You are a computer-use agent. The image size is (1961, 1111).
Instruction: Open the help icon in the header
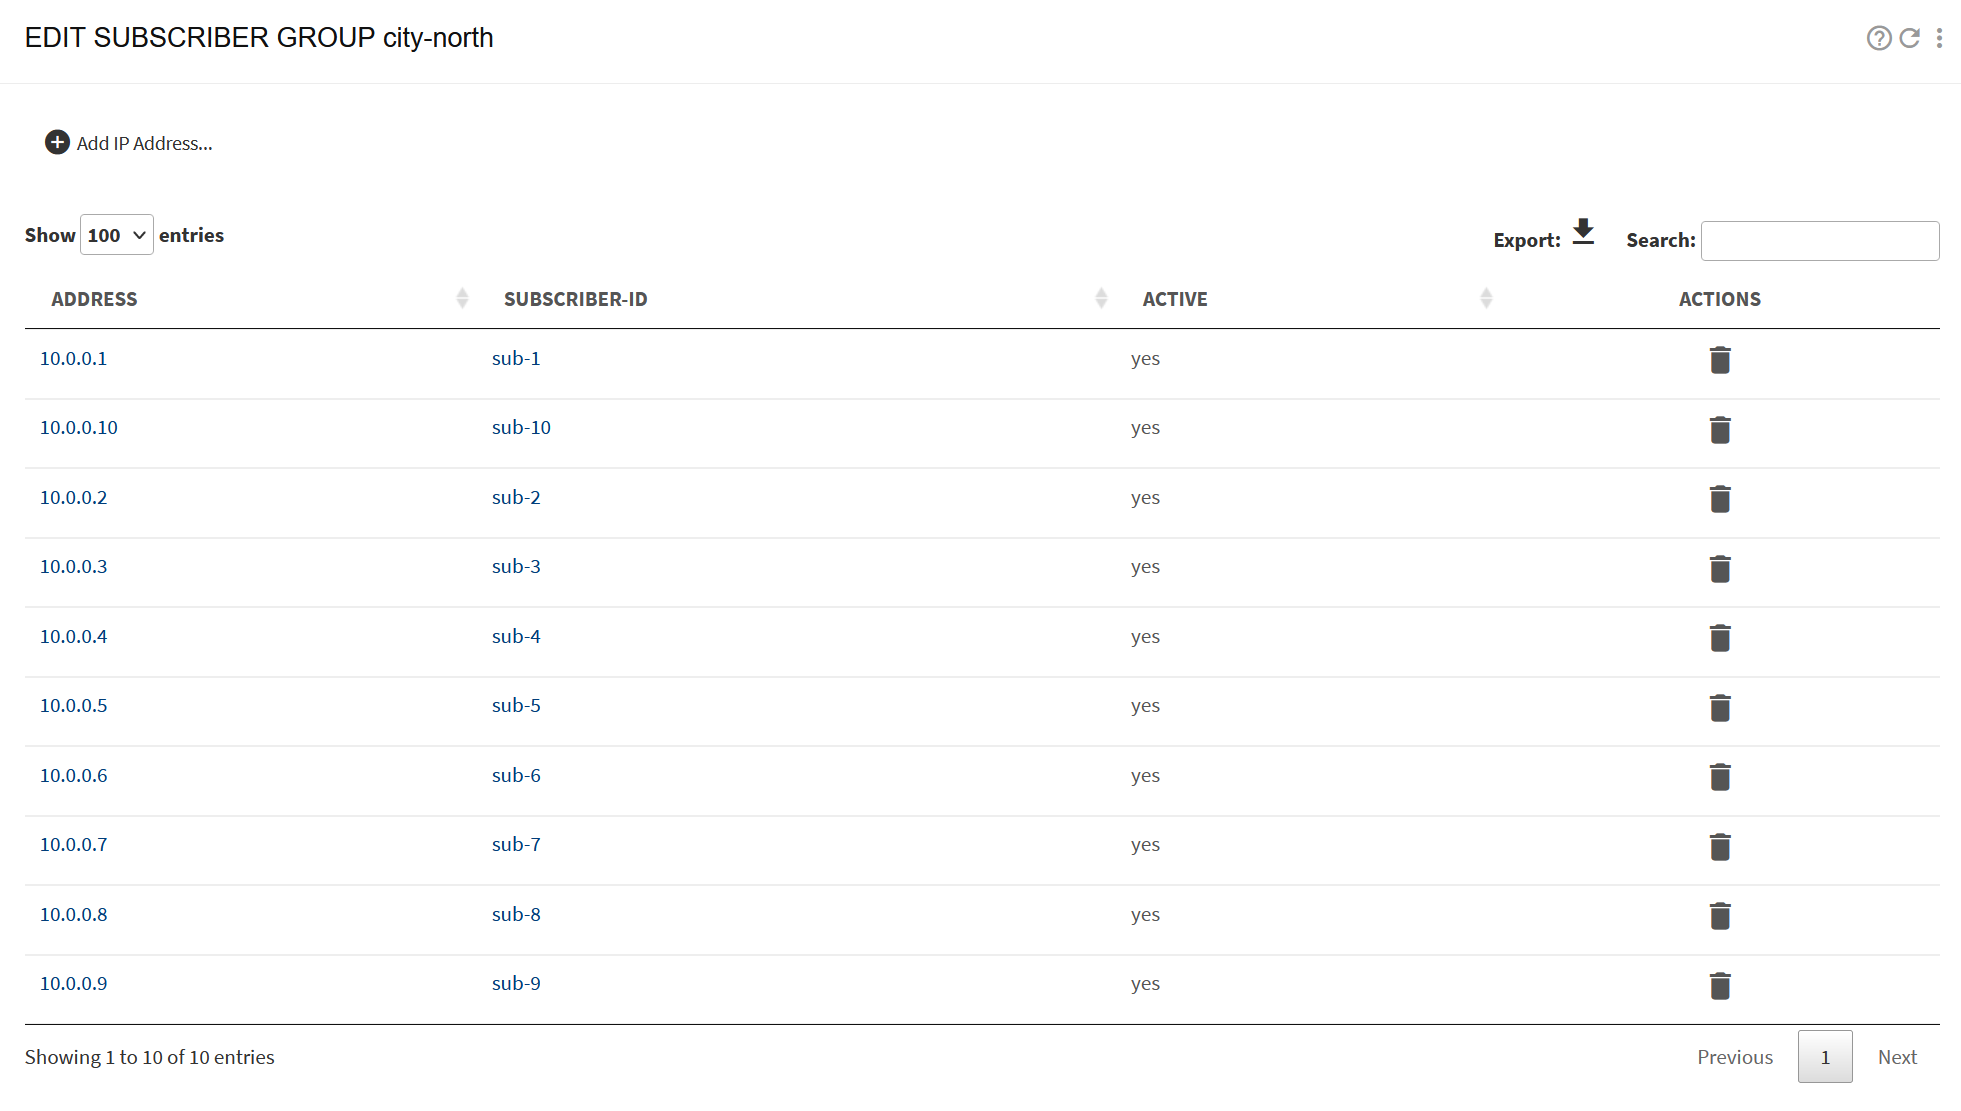click(x=1879, y=37)
